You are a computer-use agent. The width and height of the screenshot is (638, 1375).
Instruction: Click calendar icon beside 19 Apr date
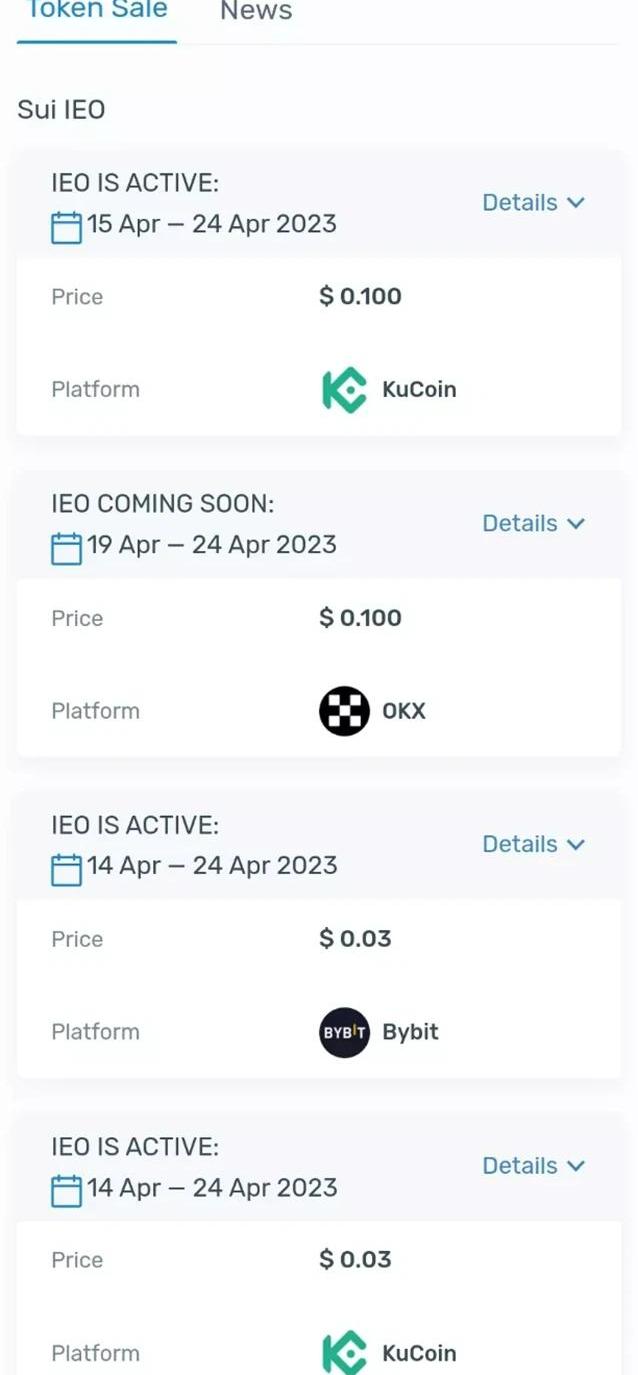click(66, 547)
